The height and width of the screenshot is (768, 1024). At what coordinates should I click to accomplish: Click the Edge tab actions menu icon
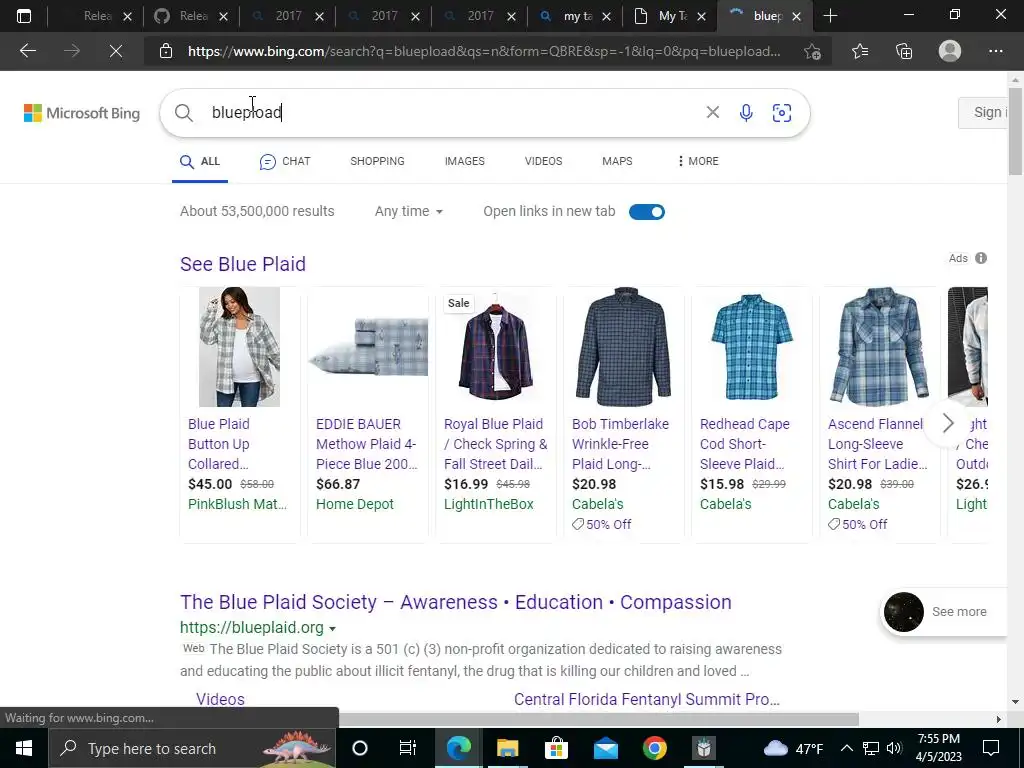(24, 16)
